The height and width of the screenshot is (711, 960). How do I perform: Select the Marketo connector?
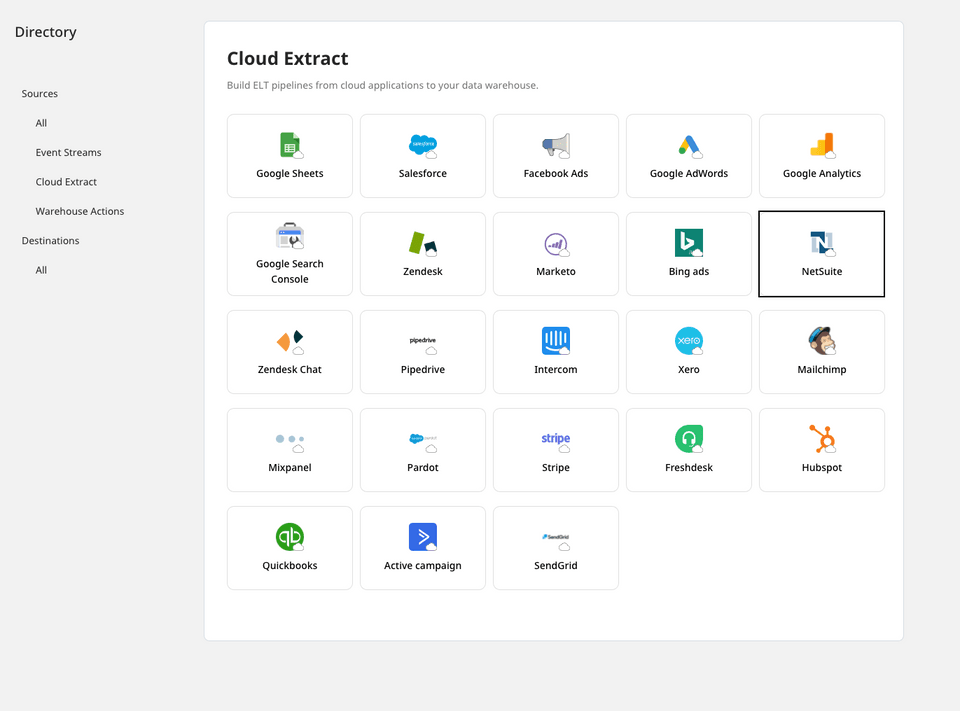[555, 254]
